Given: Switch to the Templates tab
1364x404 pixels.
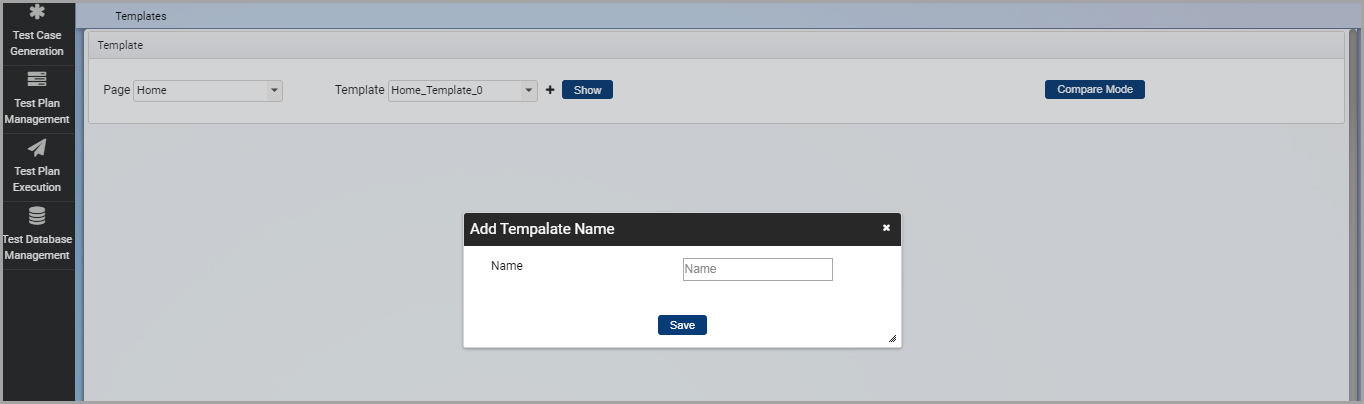Looking at the screenshot, I should pyautogui.click(x=141, y=17).
